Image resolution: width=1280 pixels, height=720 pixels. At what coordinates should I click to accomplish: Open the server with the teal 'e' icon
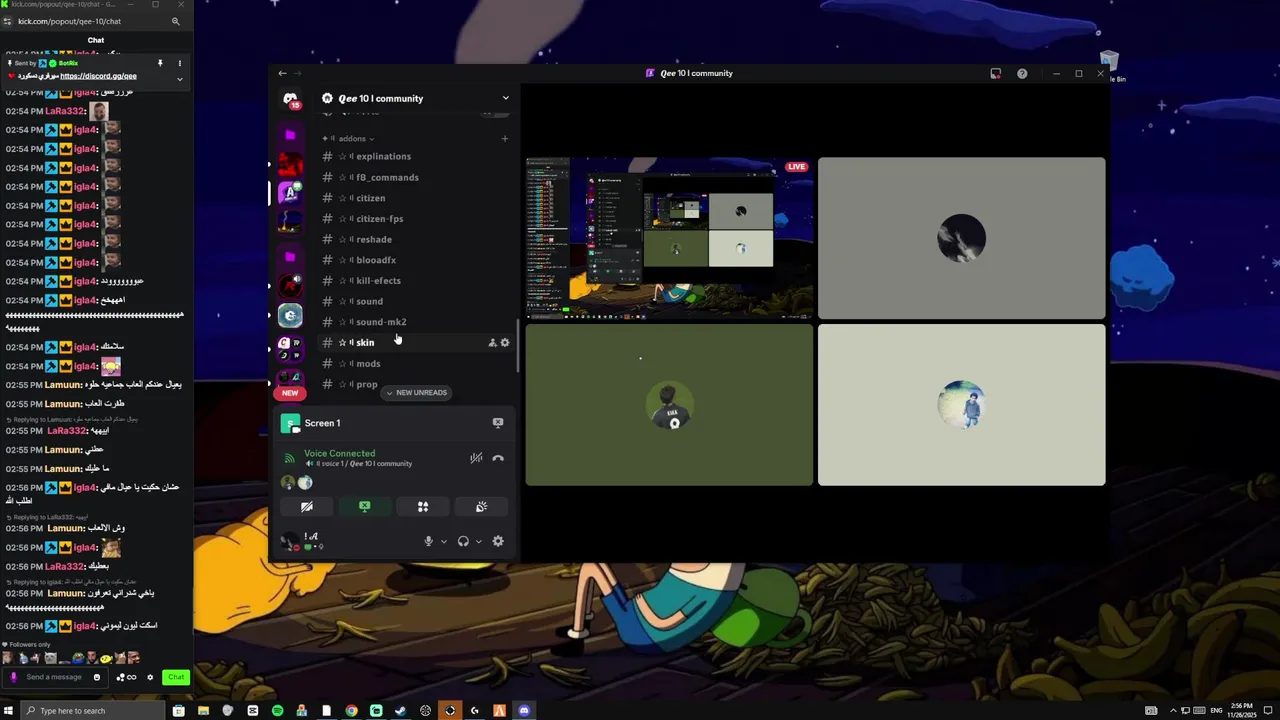(x=290, y=316)
